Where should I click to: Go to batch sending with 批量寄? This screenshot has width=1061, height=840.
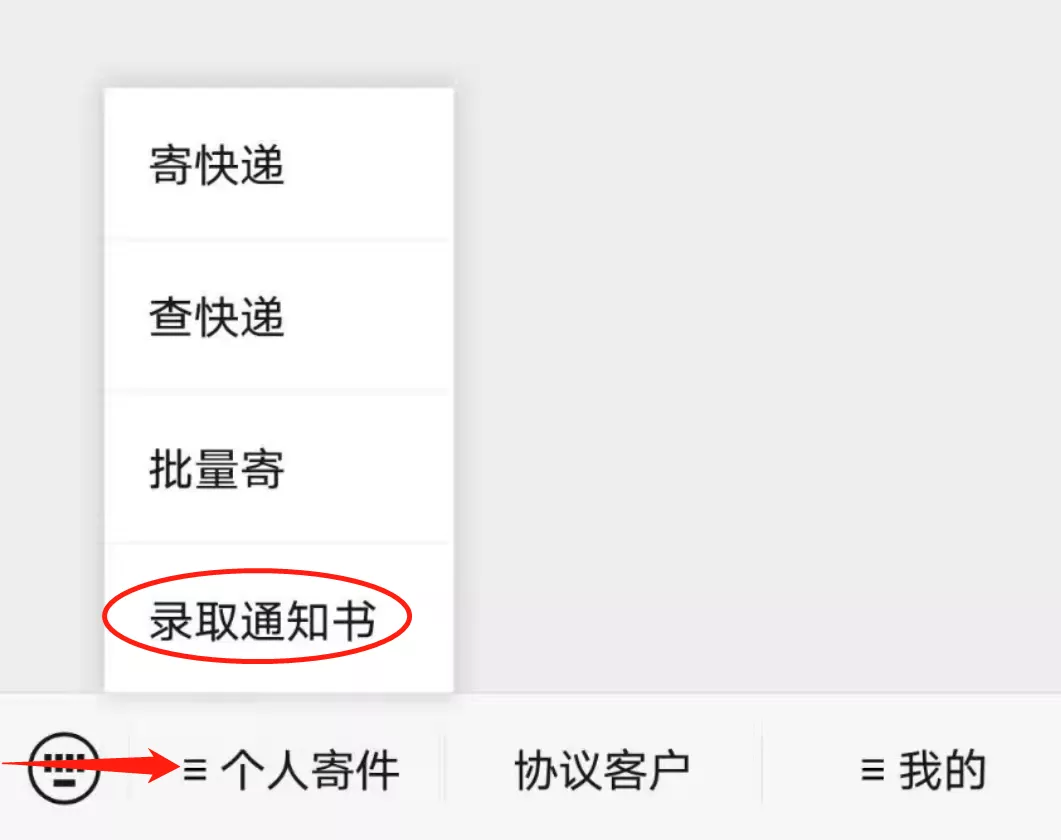[278, 468]
